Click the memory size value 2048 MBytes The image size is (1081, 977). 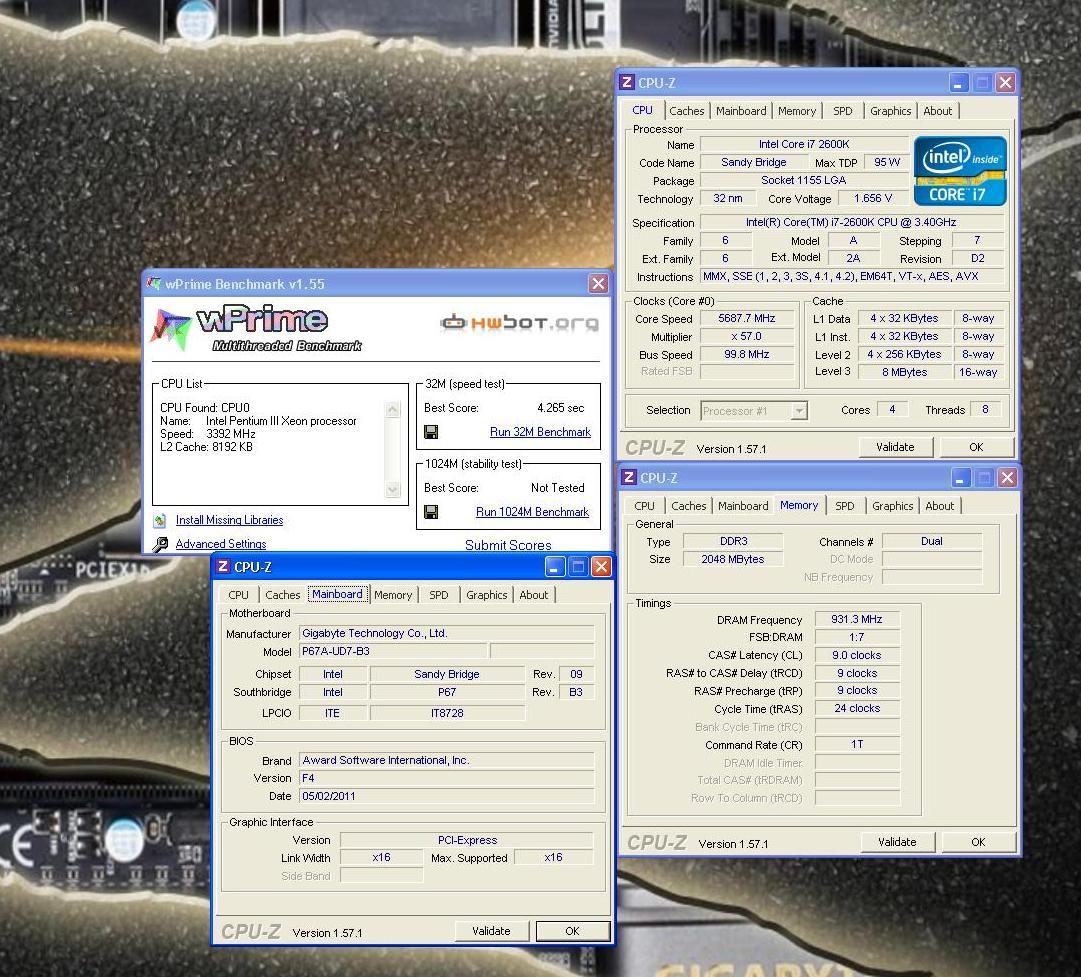pos(733,559)
